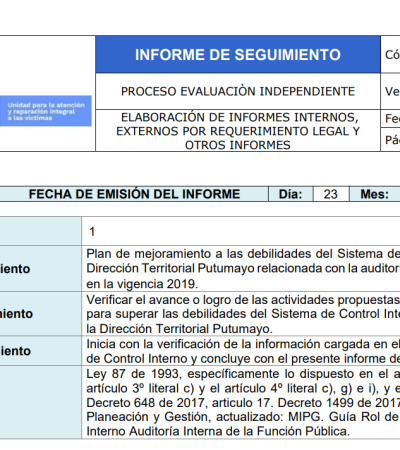Click the PROCESO EVALUACIÒN INDEPENDIENTE cell
The image size is (400, 450).
pyautogui.click(x=238, y=91)
